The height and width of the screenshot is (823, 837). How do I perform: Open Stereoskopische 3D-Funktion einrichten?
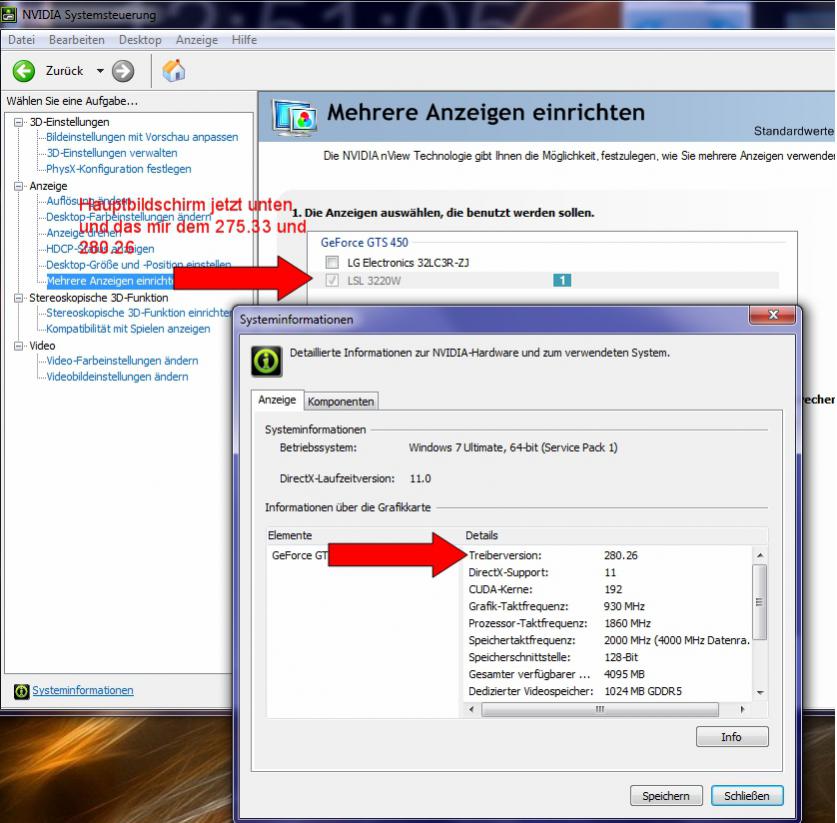[139, 313]
